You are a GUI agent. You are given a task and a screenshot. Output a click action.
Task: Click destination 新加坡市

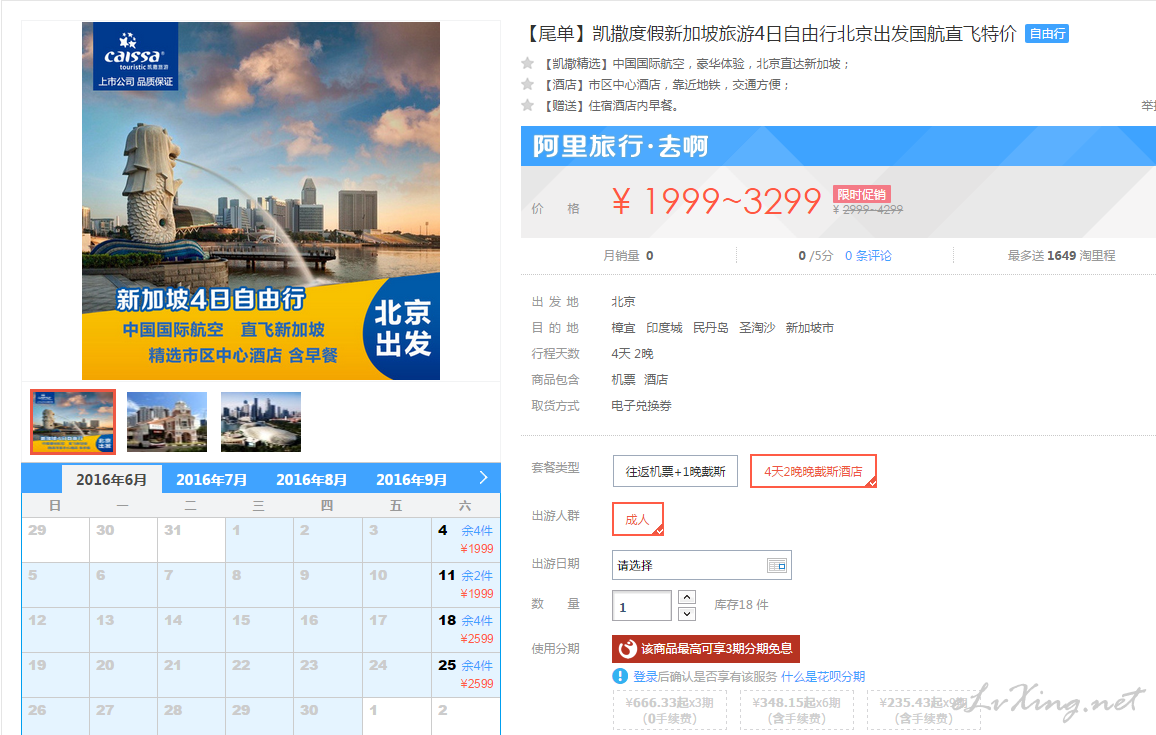point(809,328)
